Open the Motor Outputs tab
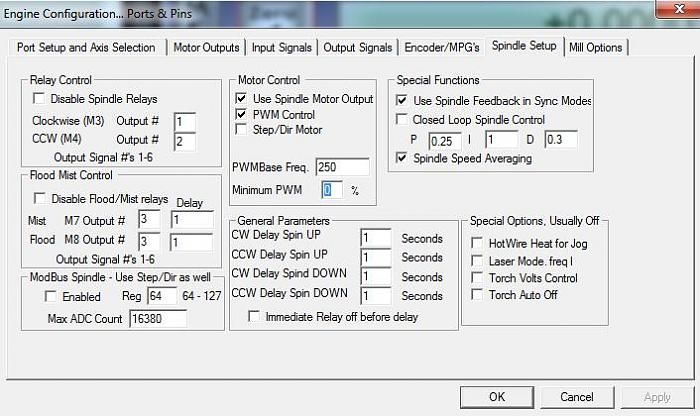The width and height of the screenshot is (700, 416). [x=206, y=47]
